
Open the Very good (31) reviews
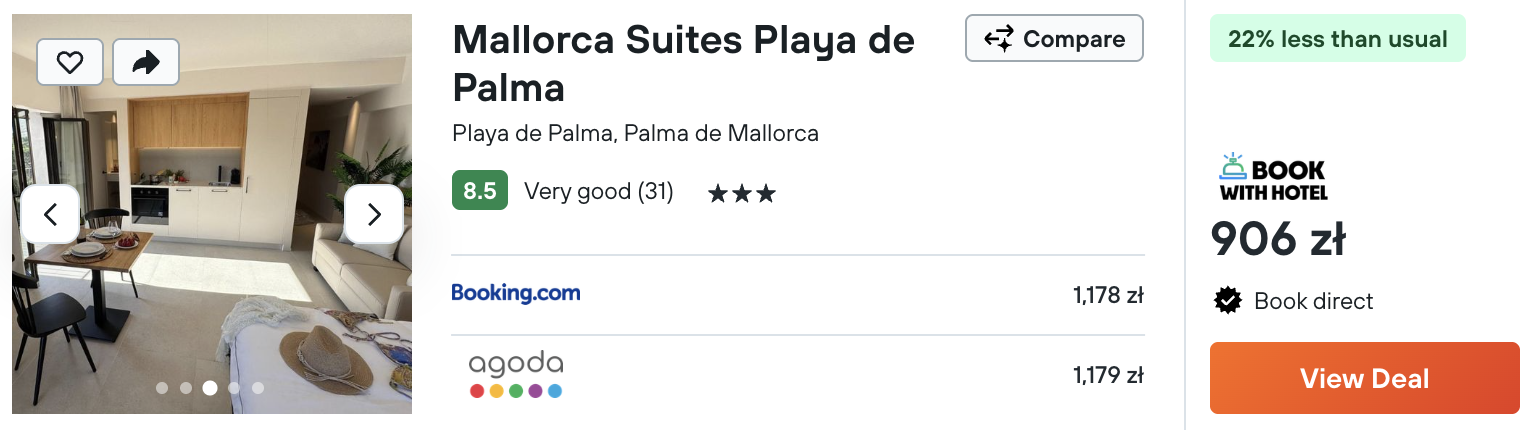599,191
